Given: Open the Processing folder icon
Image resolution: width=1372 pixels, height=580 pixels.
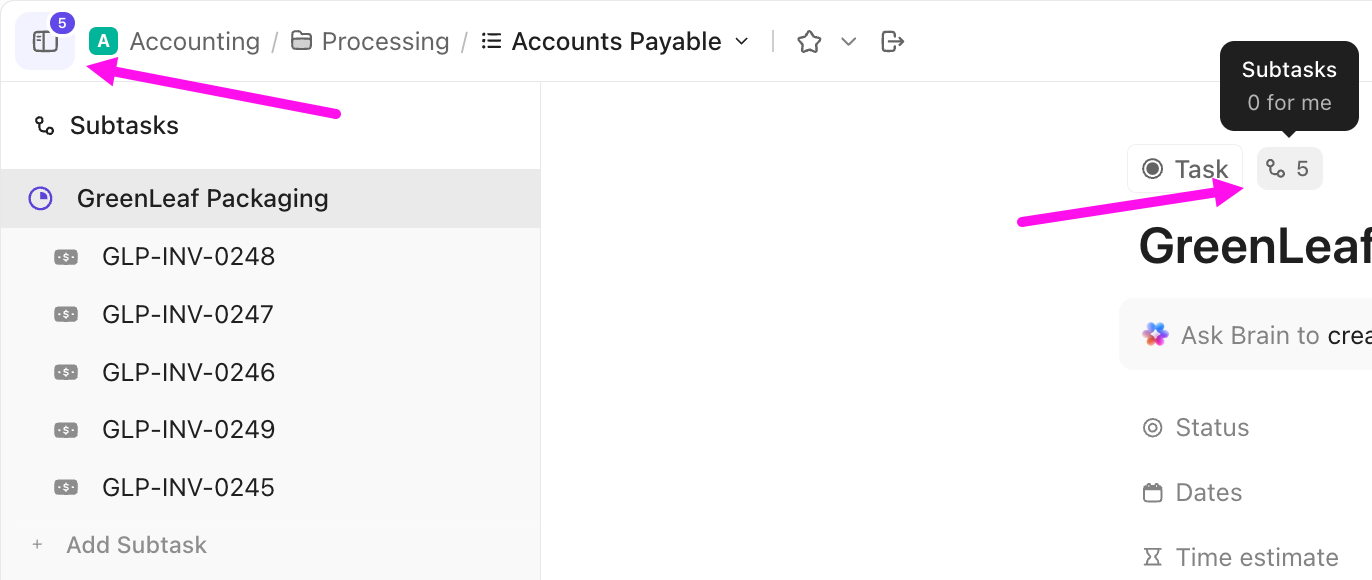Looking at the screenshot, I should pos(300,40).
